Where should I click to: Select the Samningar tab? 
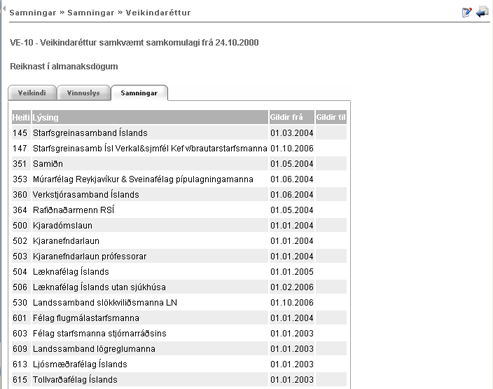point(139,93)
